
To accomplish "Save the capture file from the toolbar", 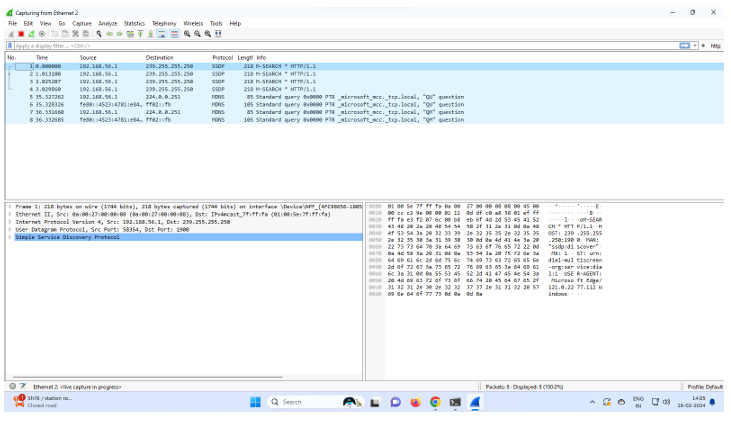I will click(65, 34).
